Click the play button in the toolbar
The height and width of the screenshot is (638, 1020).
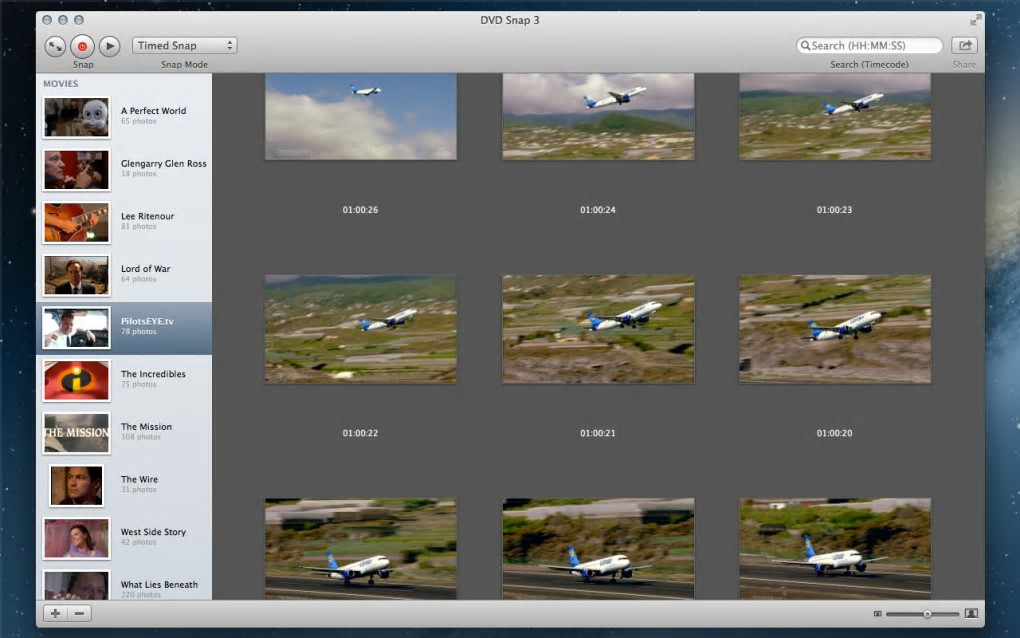(110, 46)
